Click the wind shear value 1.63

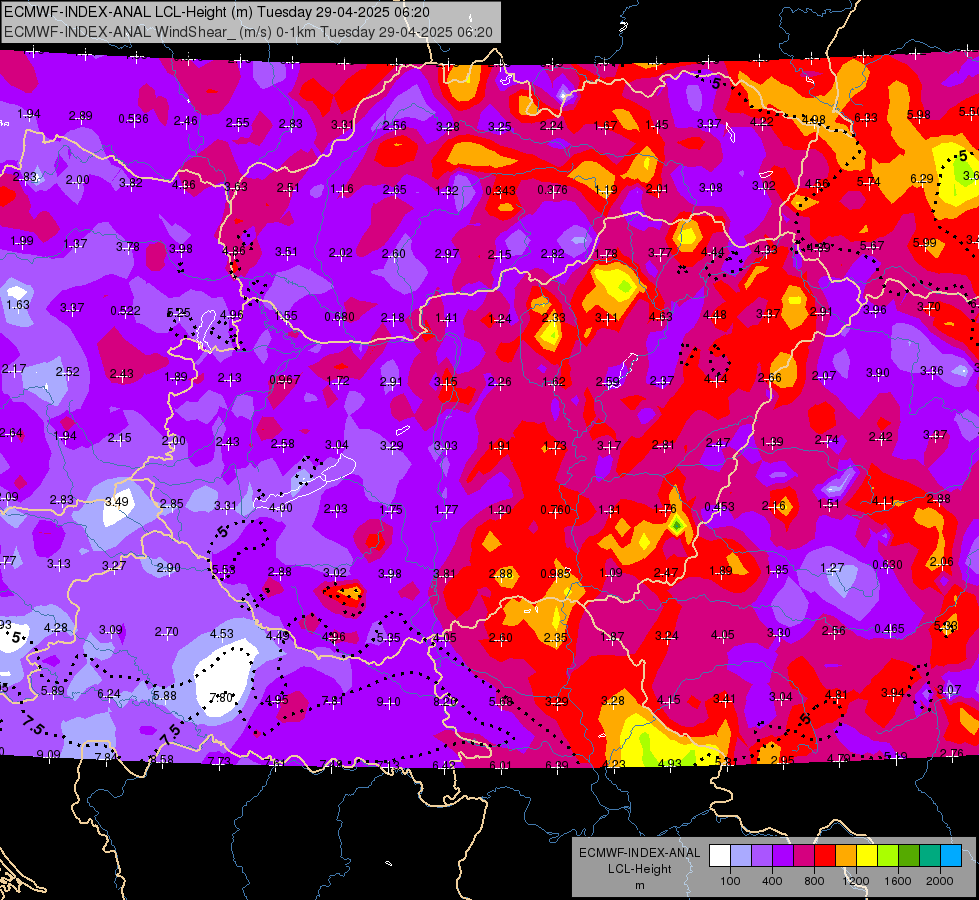(18, 305)
